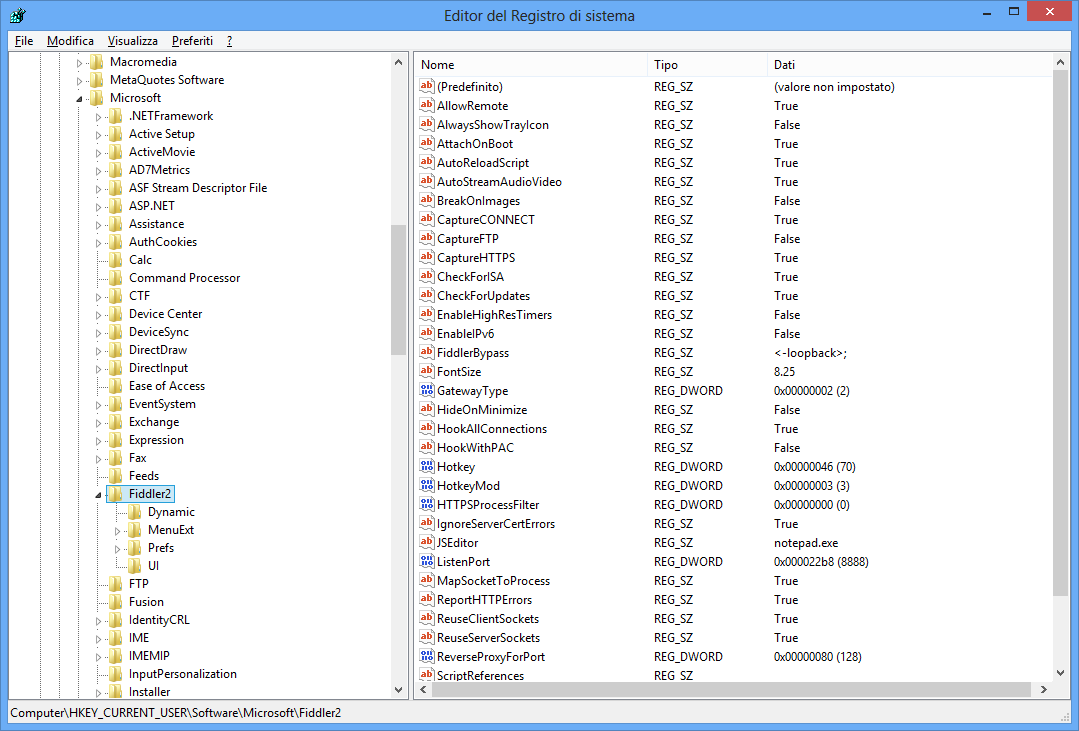Image resolution: width=1079 pixels, height=731 pixels.
Task: Click scroll-up arrow of the key tree
Action: click(x=398, y=62)
